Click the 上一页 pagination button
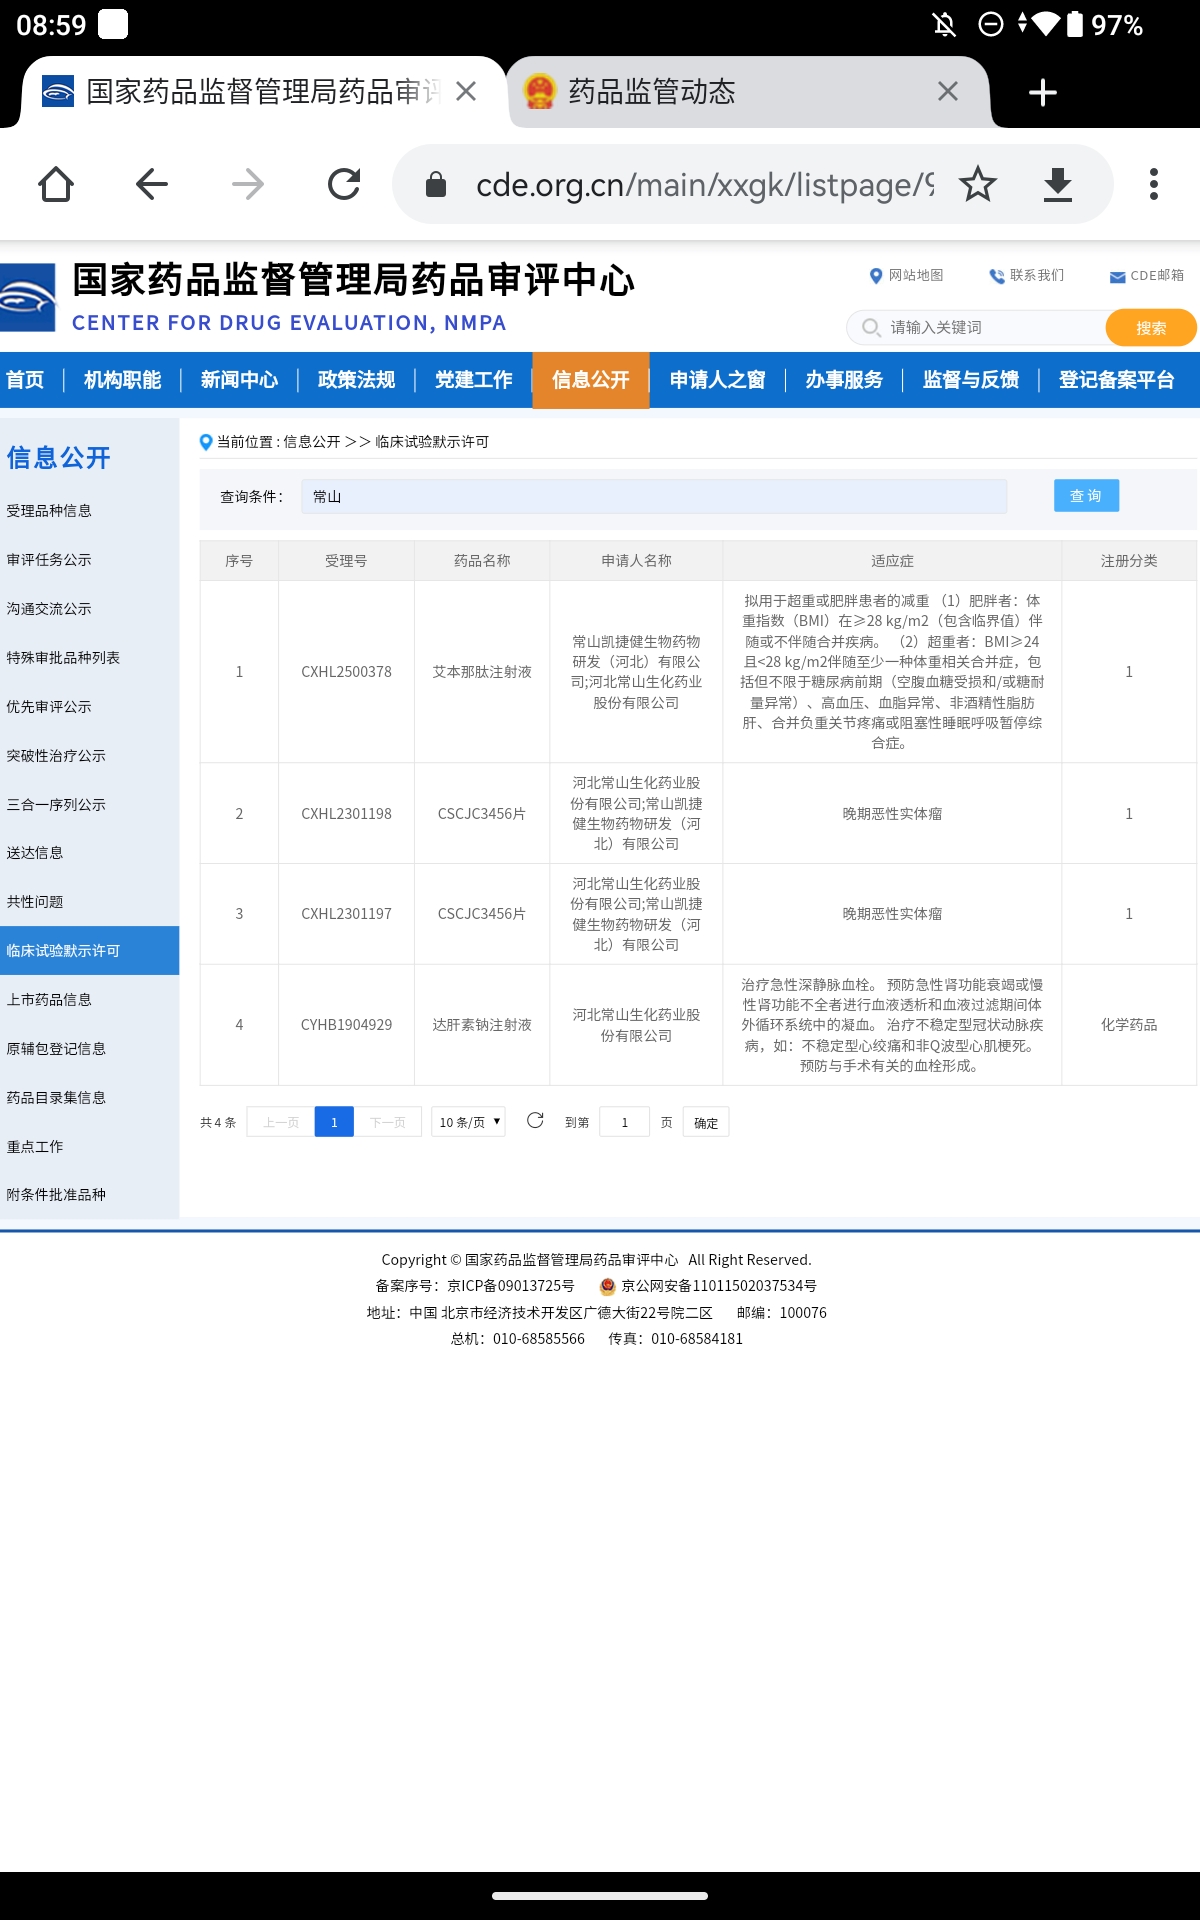Image resolution: width=1200 pixels, height=1920 pixels. [281, 1122]
